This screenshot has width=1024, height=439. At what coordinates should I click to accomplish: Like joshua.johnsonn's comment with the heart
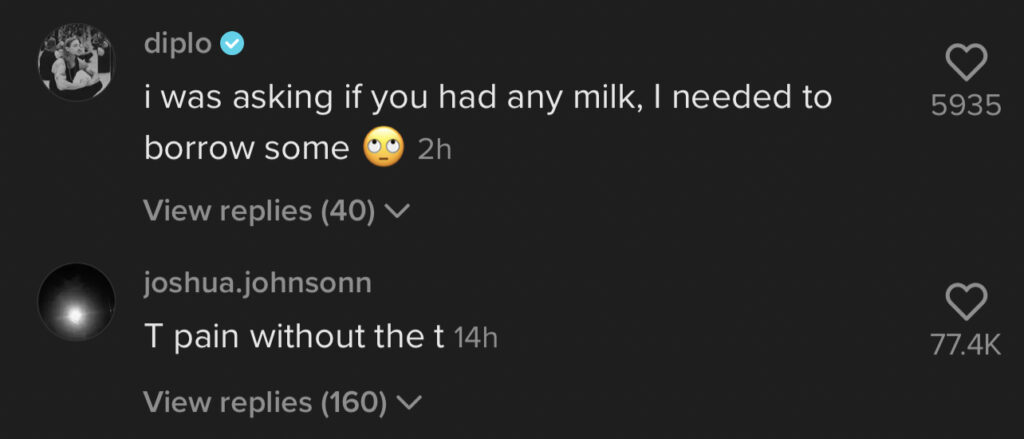point(965,301)
